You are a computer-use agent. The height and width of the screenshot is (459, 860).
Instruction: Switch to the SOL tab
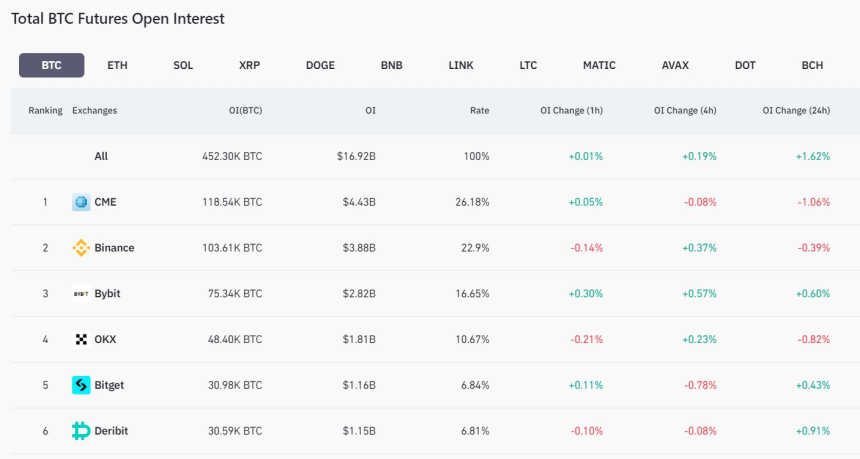[183, 65]
